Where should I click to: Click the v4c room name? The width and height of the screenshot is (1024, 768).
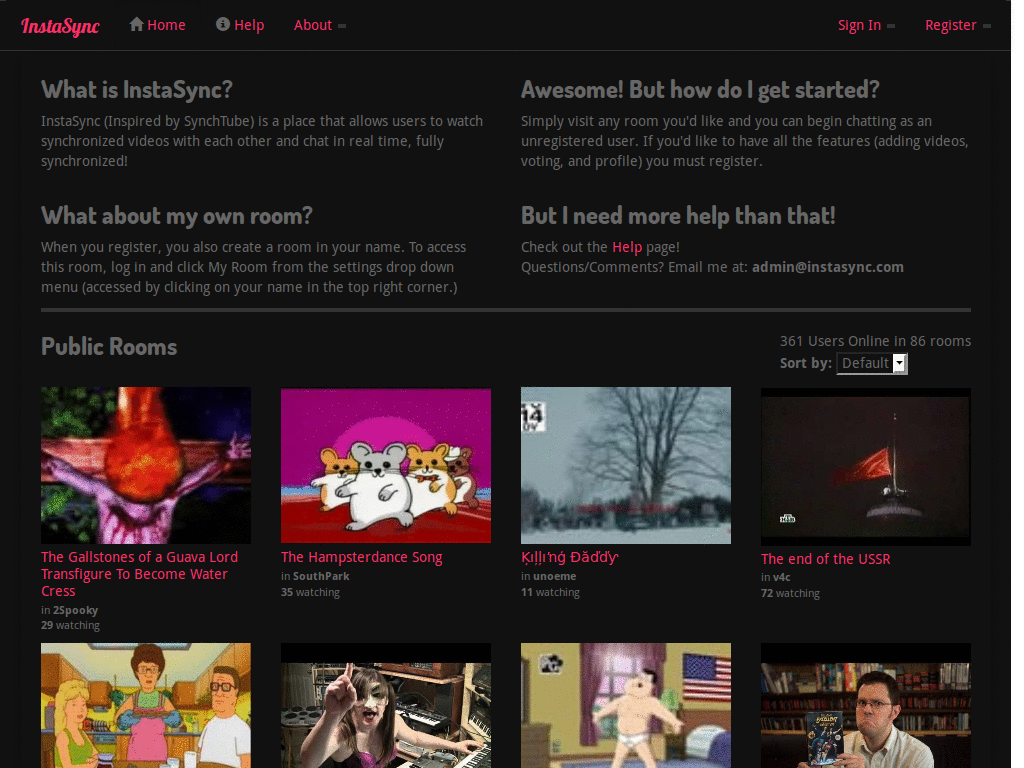click(x=782, y=577)
